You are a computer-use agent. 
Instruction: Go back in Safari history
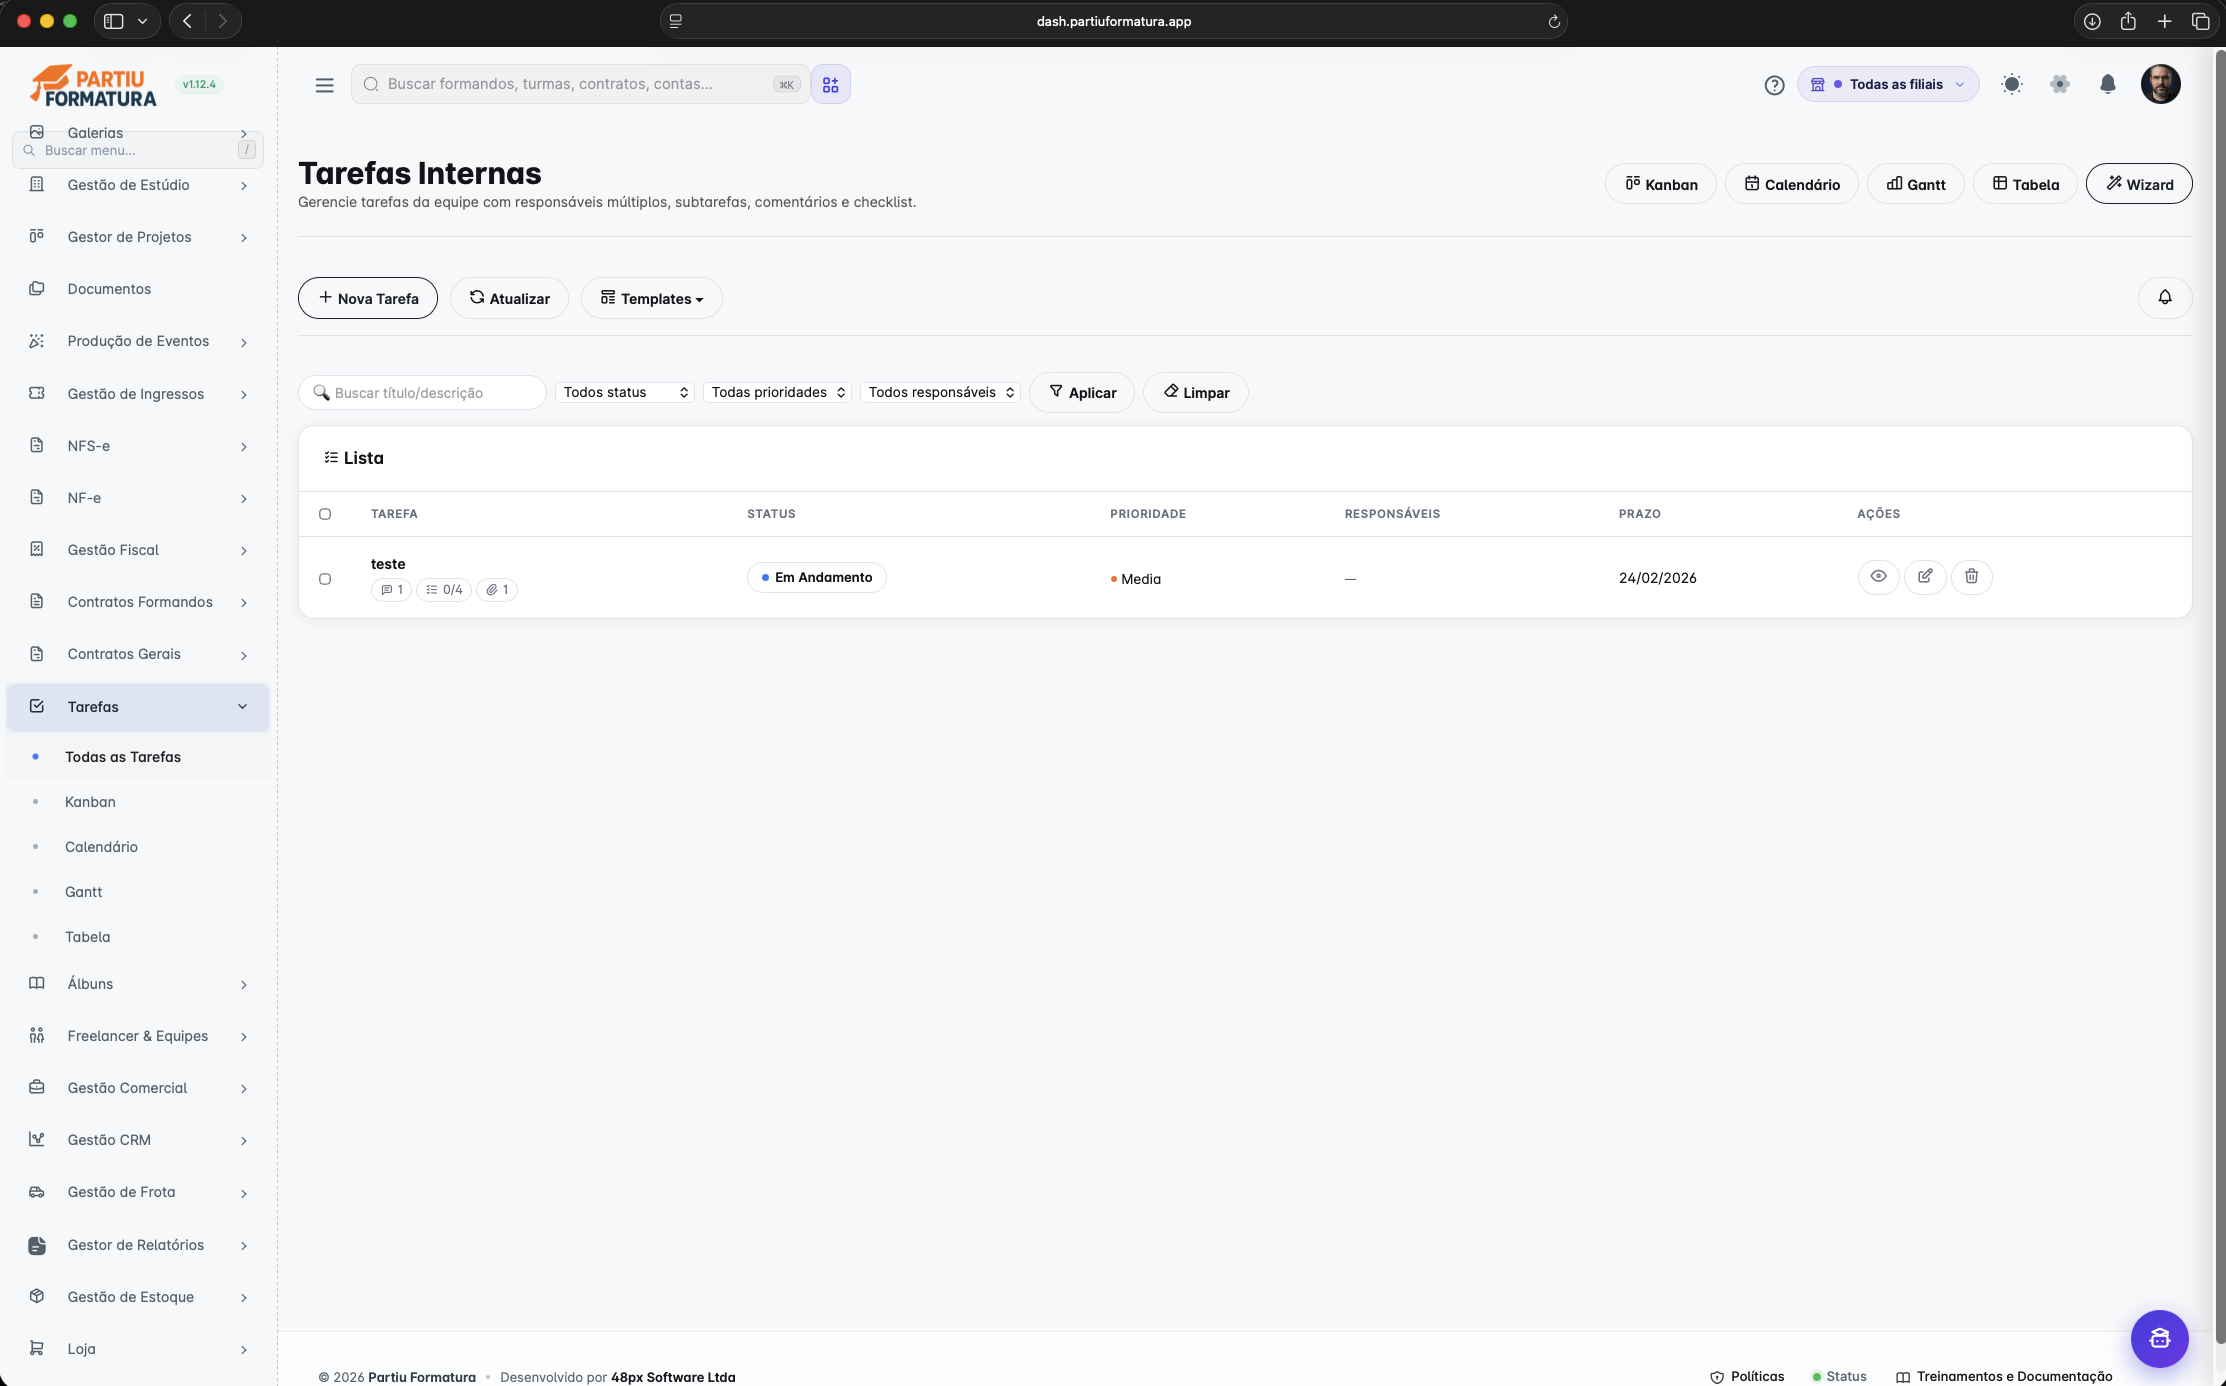pos(187,21)
